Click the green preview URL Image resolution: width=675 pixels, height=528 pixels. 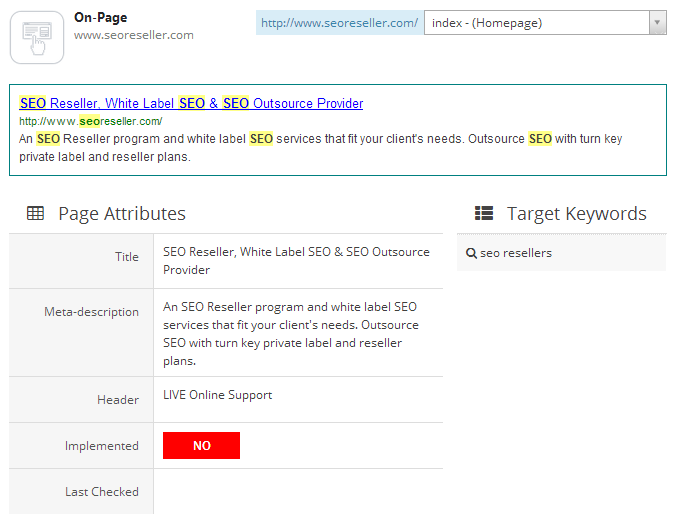pyautogui.click(x=90, y=121)
